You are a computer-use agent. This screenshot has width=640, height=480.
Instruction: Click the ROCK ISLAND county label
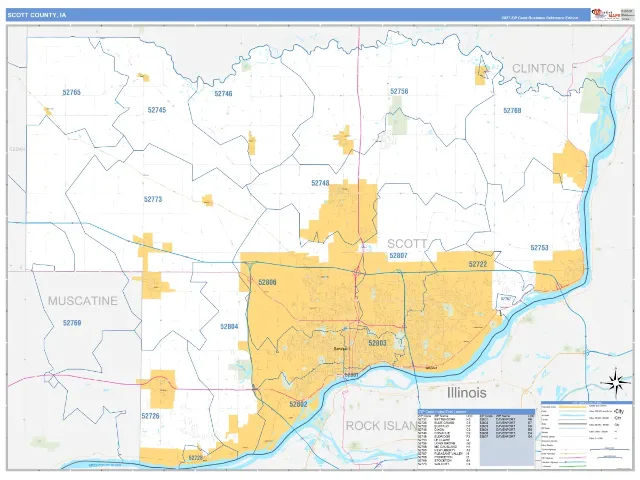click(x=382, y=426)
